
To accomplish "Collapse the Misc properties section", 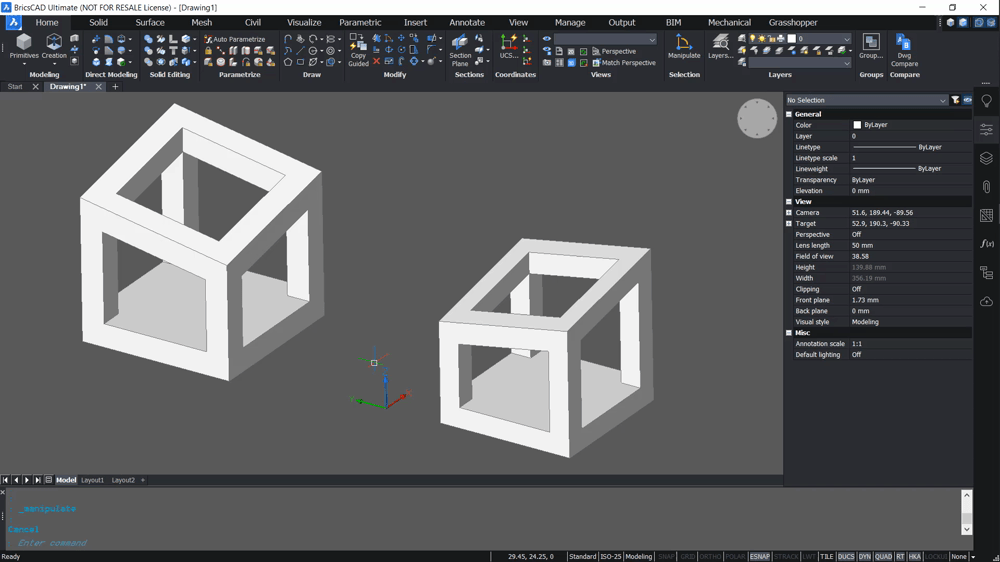I will coord(789,333).
